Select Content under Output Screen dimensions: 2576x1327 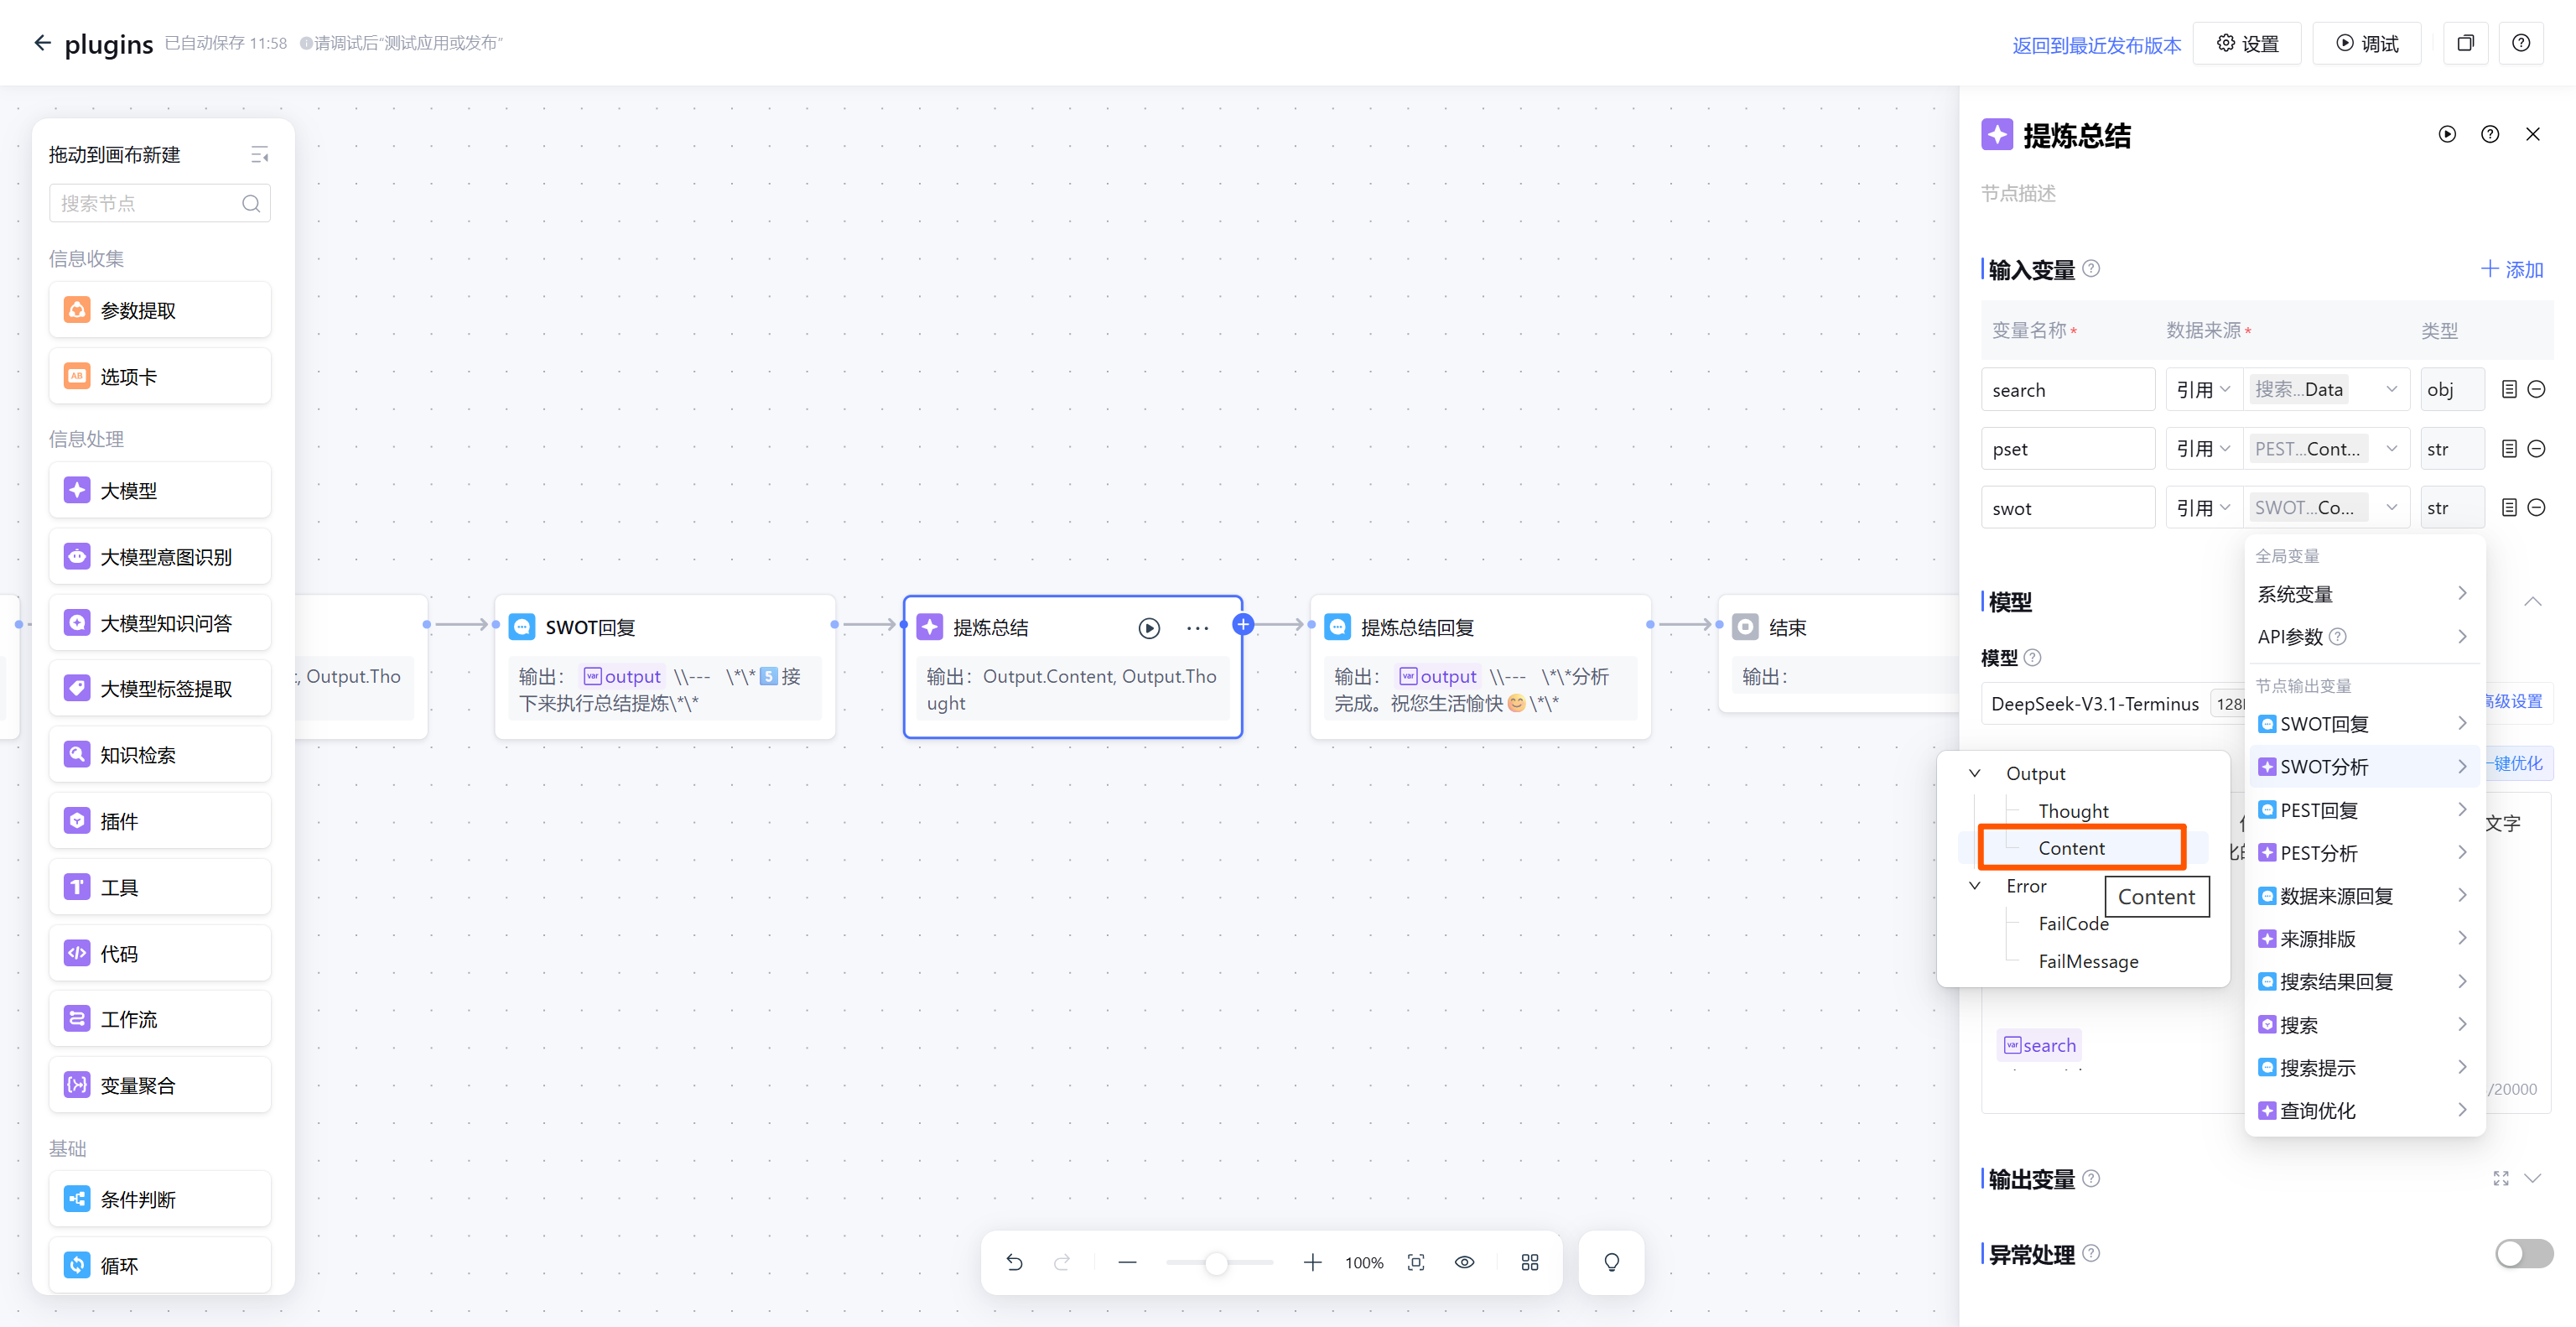[x=2071, y=848]
